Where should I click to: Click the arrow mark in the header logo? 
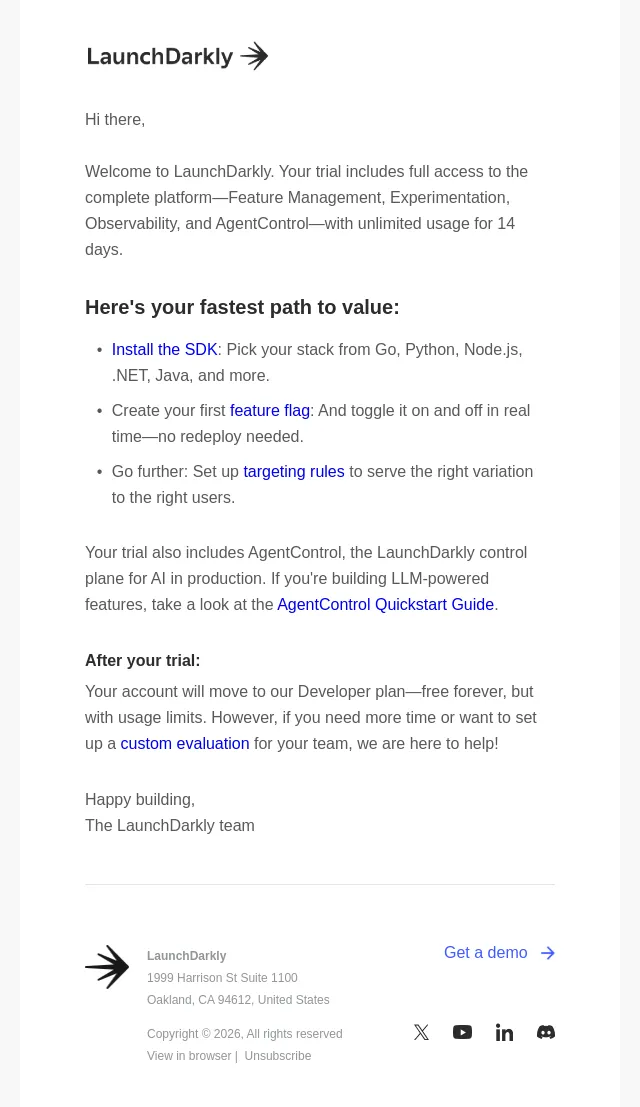coord(254,56)
